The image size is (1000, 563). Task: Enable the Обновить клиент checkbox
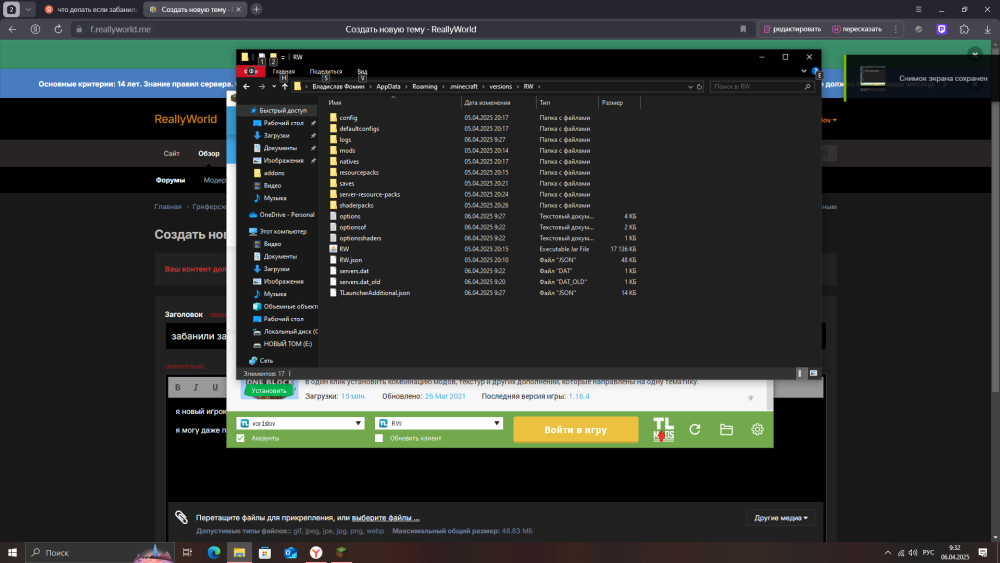379,438
